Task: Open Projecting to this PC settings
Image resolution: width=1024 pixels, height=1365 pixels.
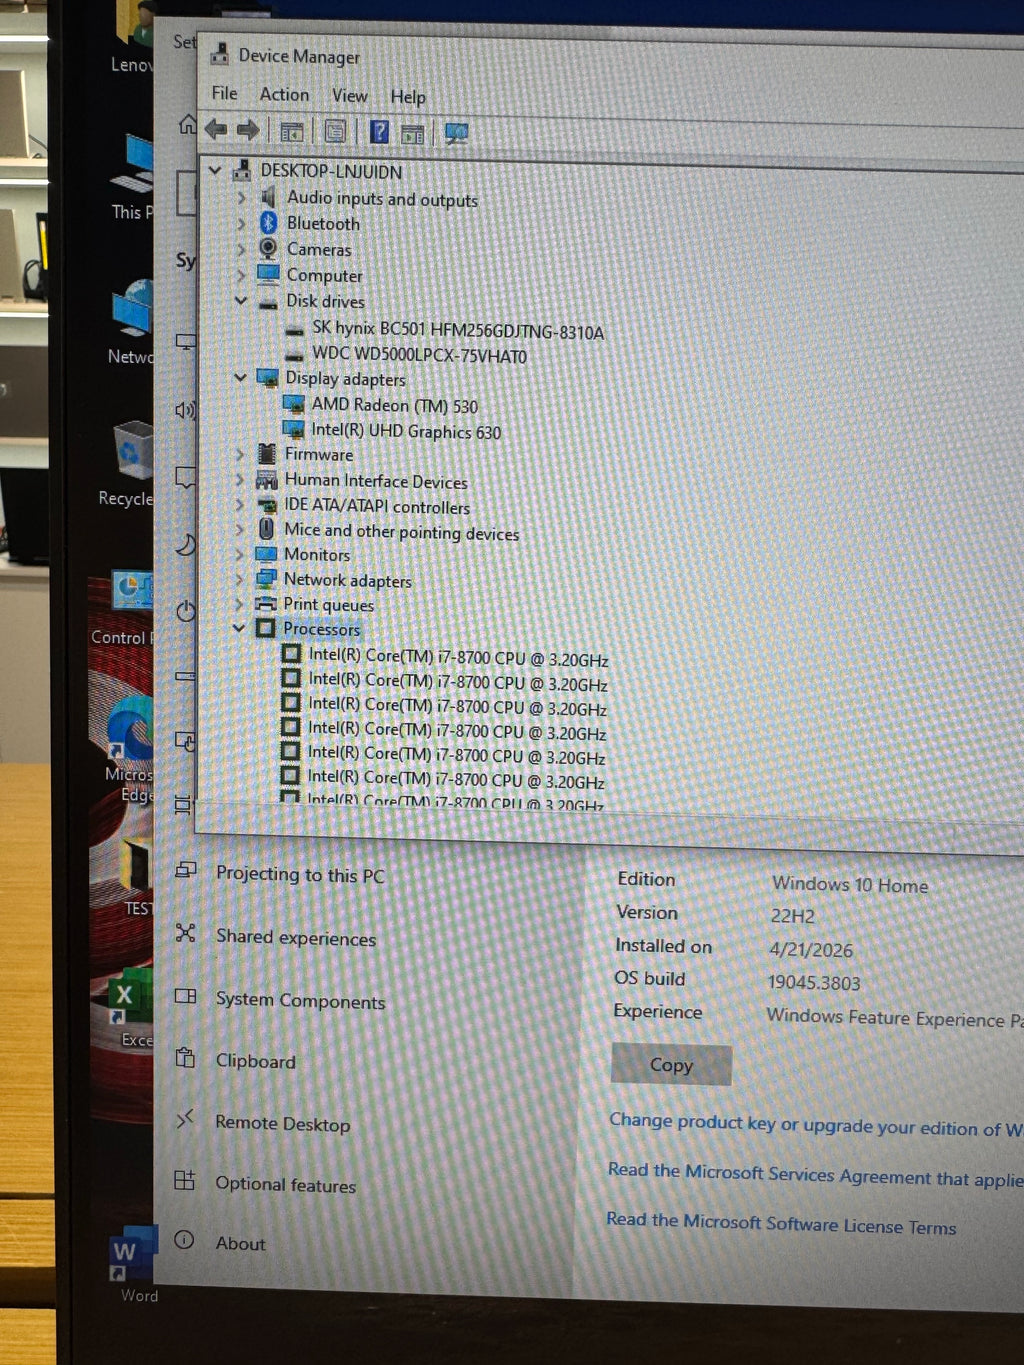Action: pyautogui.click(x=300, y=875)
